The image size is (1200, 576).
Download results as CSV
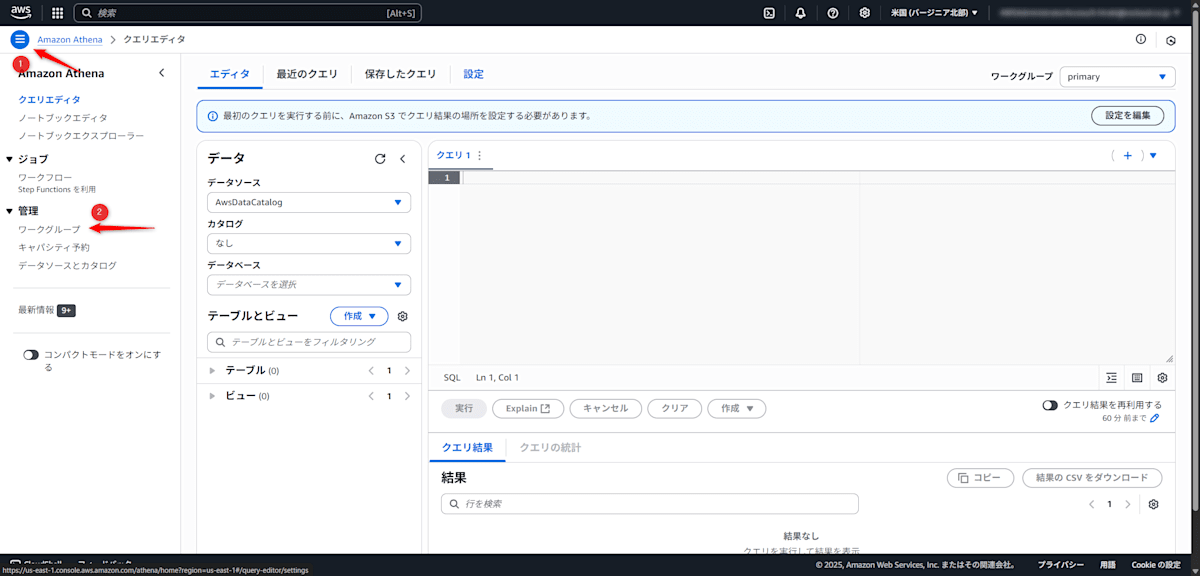pos(1092,478)
